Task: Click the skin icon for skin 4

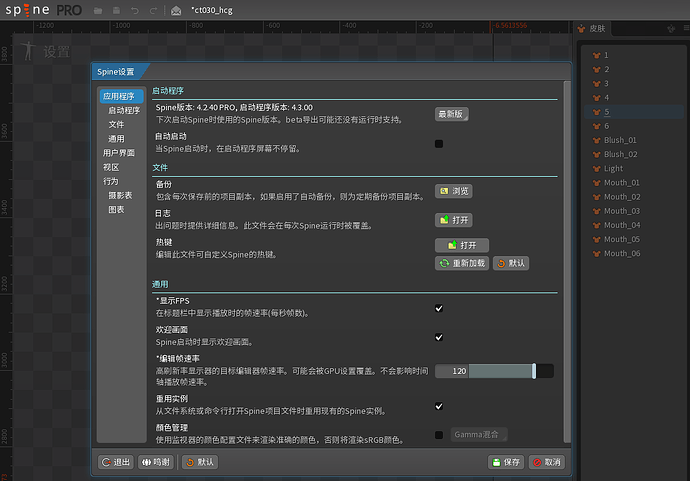Action: point(597,98)
